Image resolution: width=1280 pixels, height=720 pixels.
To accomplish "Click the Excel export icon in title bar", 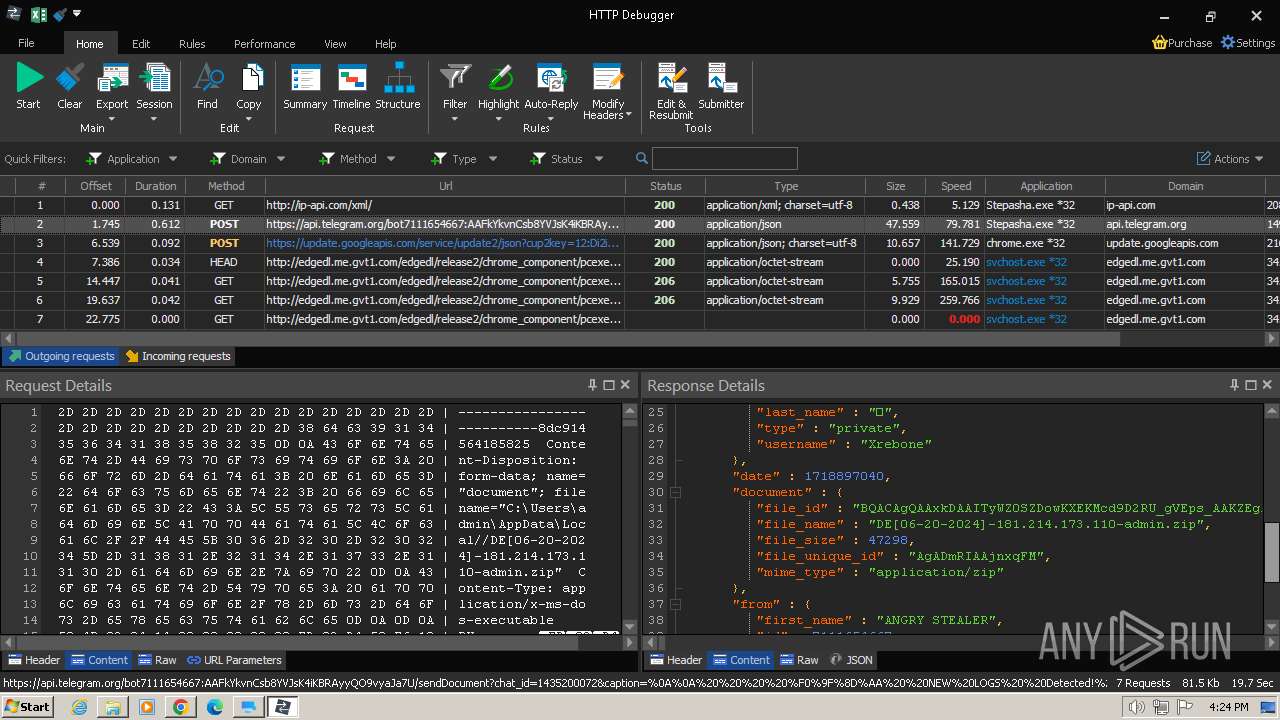I will [38, 15].
